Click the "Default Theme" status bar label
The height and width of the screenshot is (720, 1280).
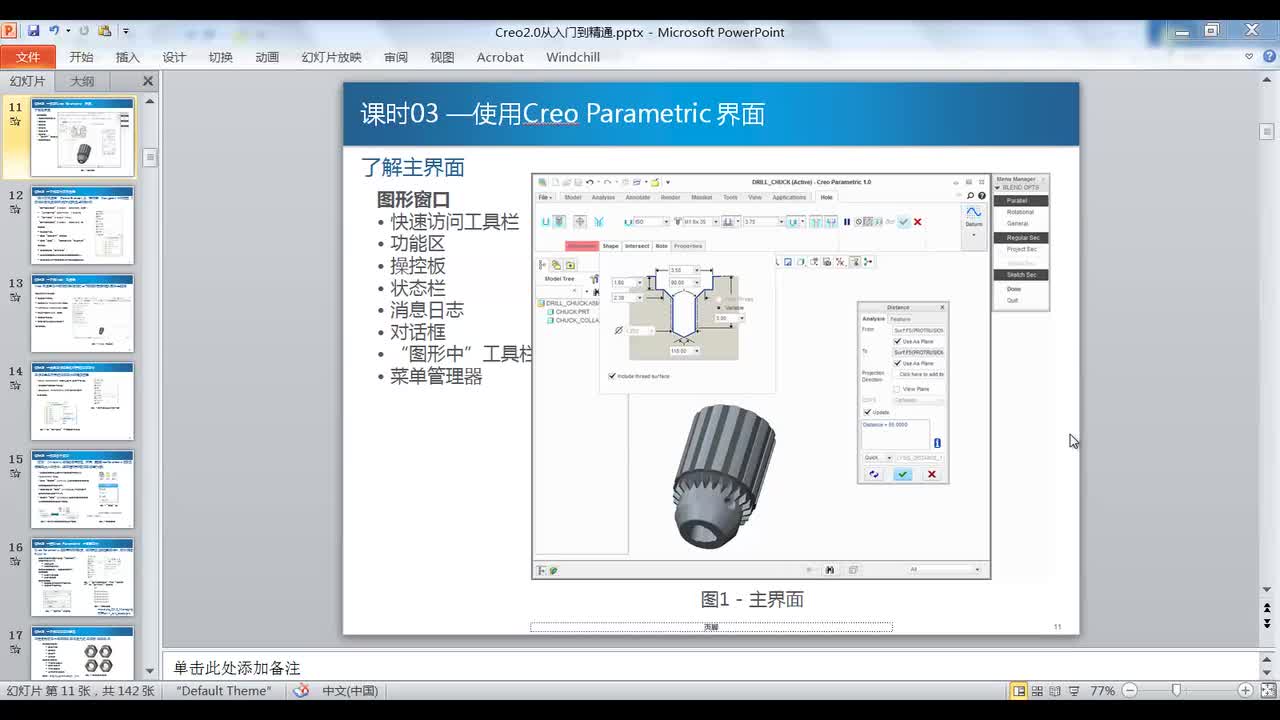[x=223, y=691]
